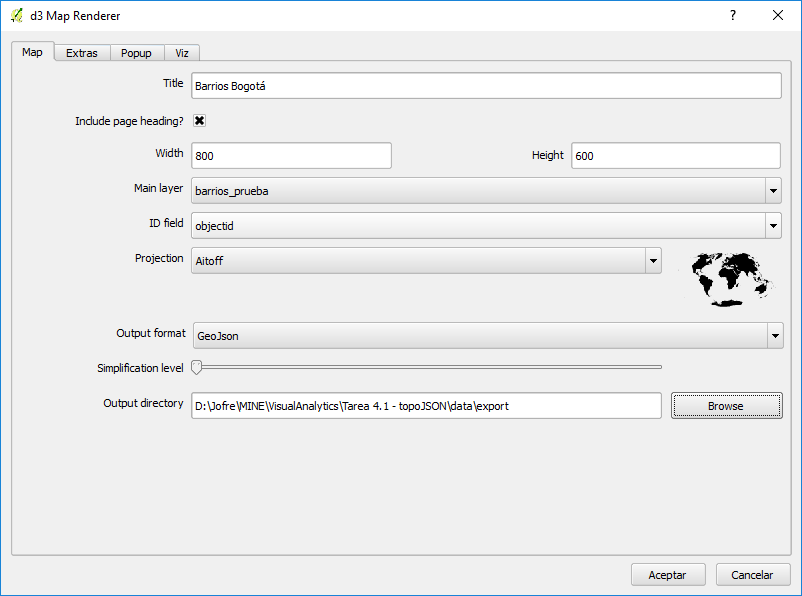
Task: Open the Popup tab
Action: tap(136, 53)
